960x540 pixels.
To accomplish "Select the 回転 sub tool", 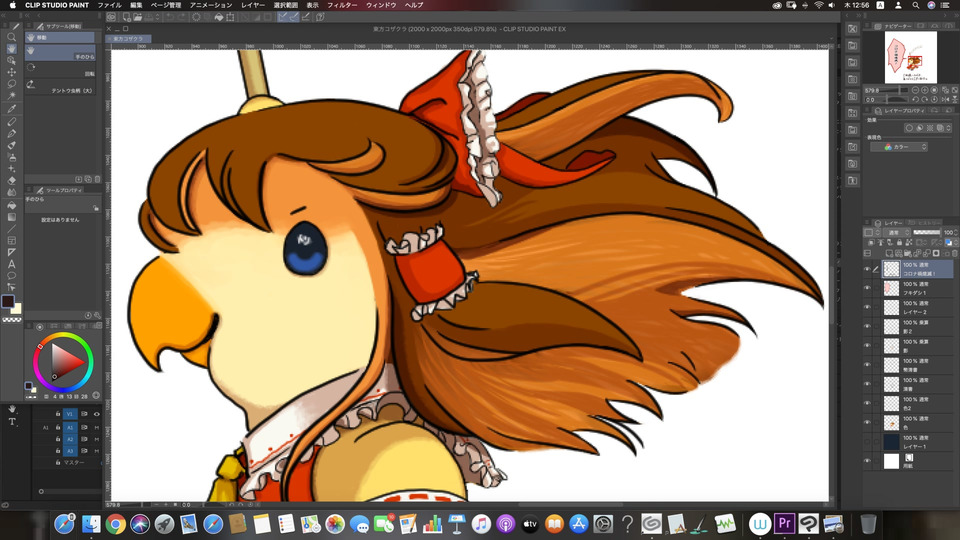I will tap(60, 69).
